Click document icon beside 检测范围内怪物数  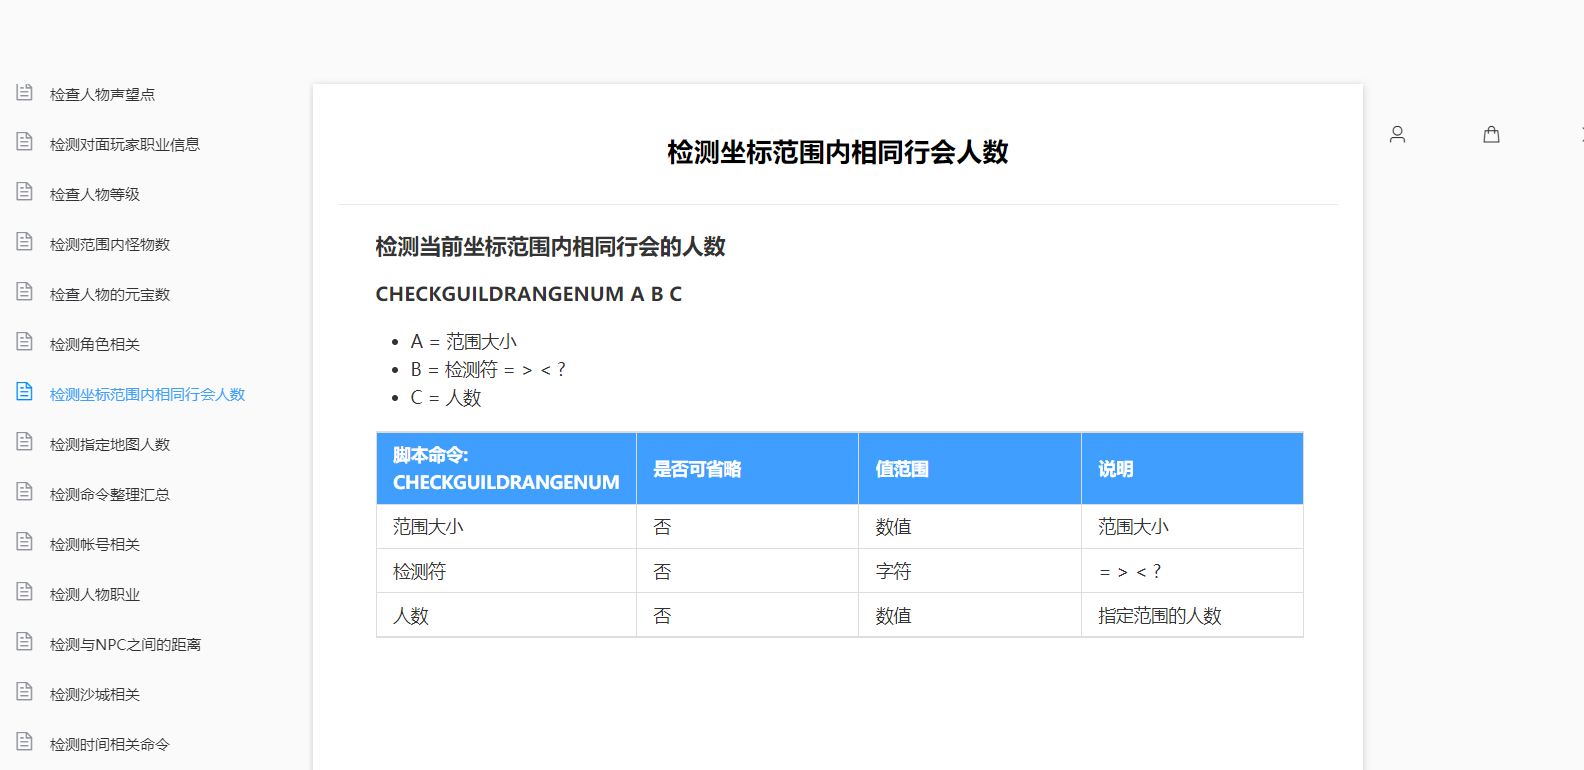point(25,242)
